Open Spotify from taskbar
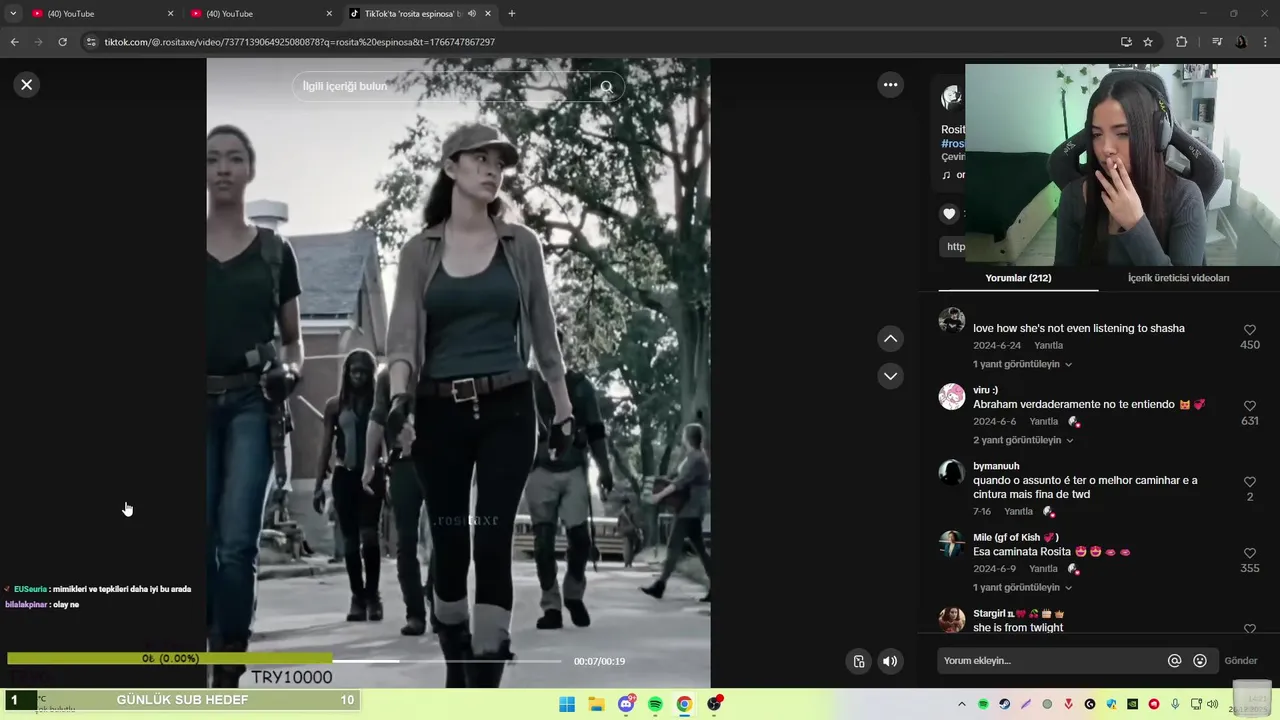 click(x=655, y=704)
